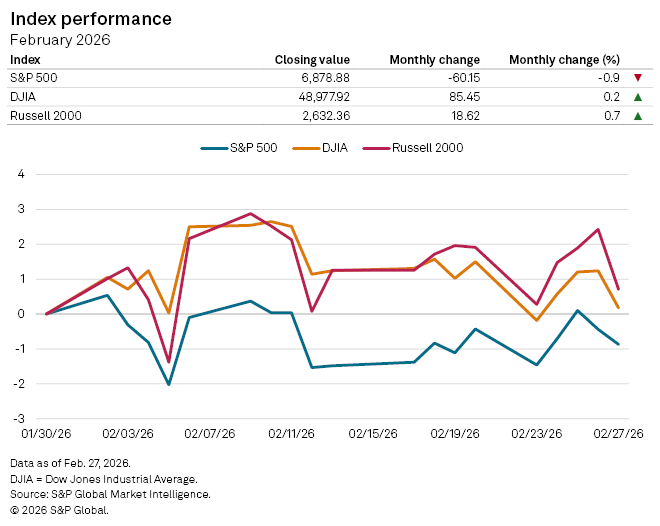Click the 02/11/26 x-axis date label

(292, 434)
